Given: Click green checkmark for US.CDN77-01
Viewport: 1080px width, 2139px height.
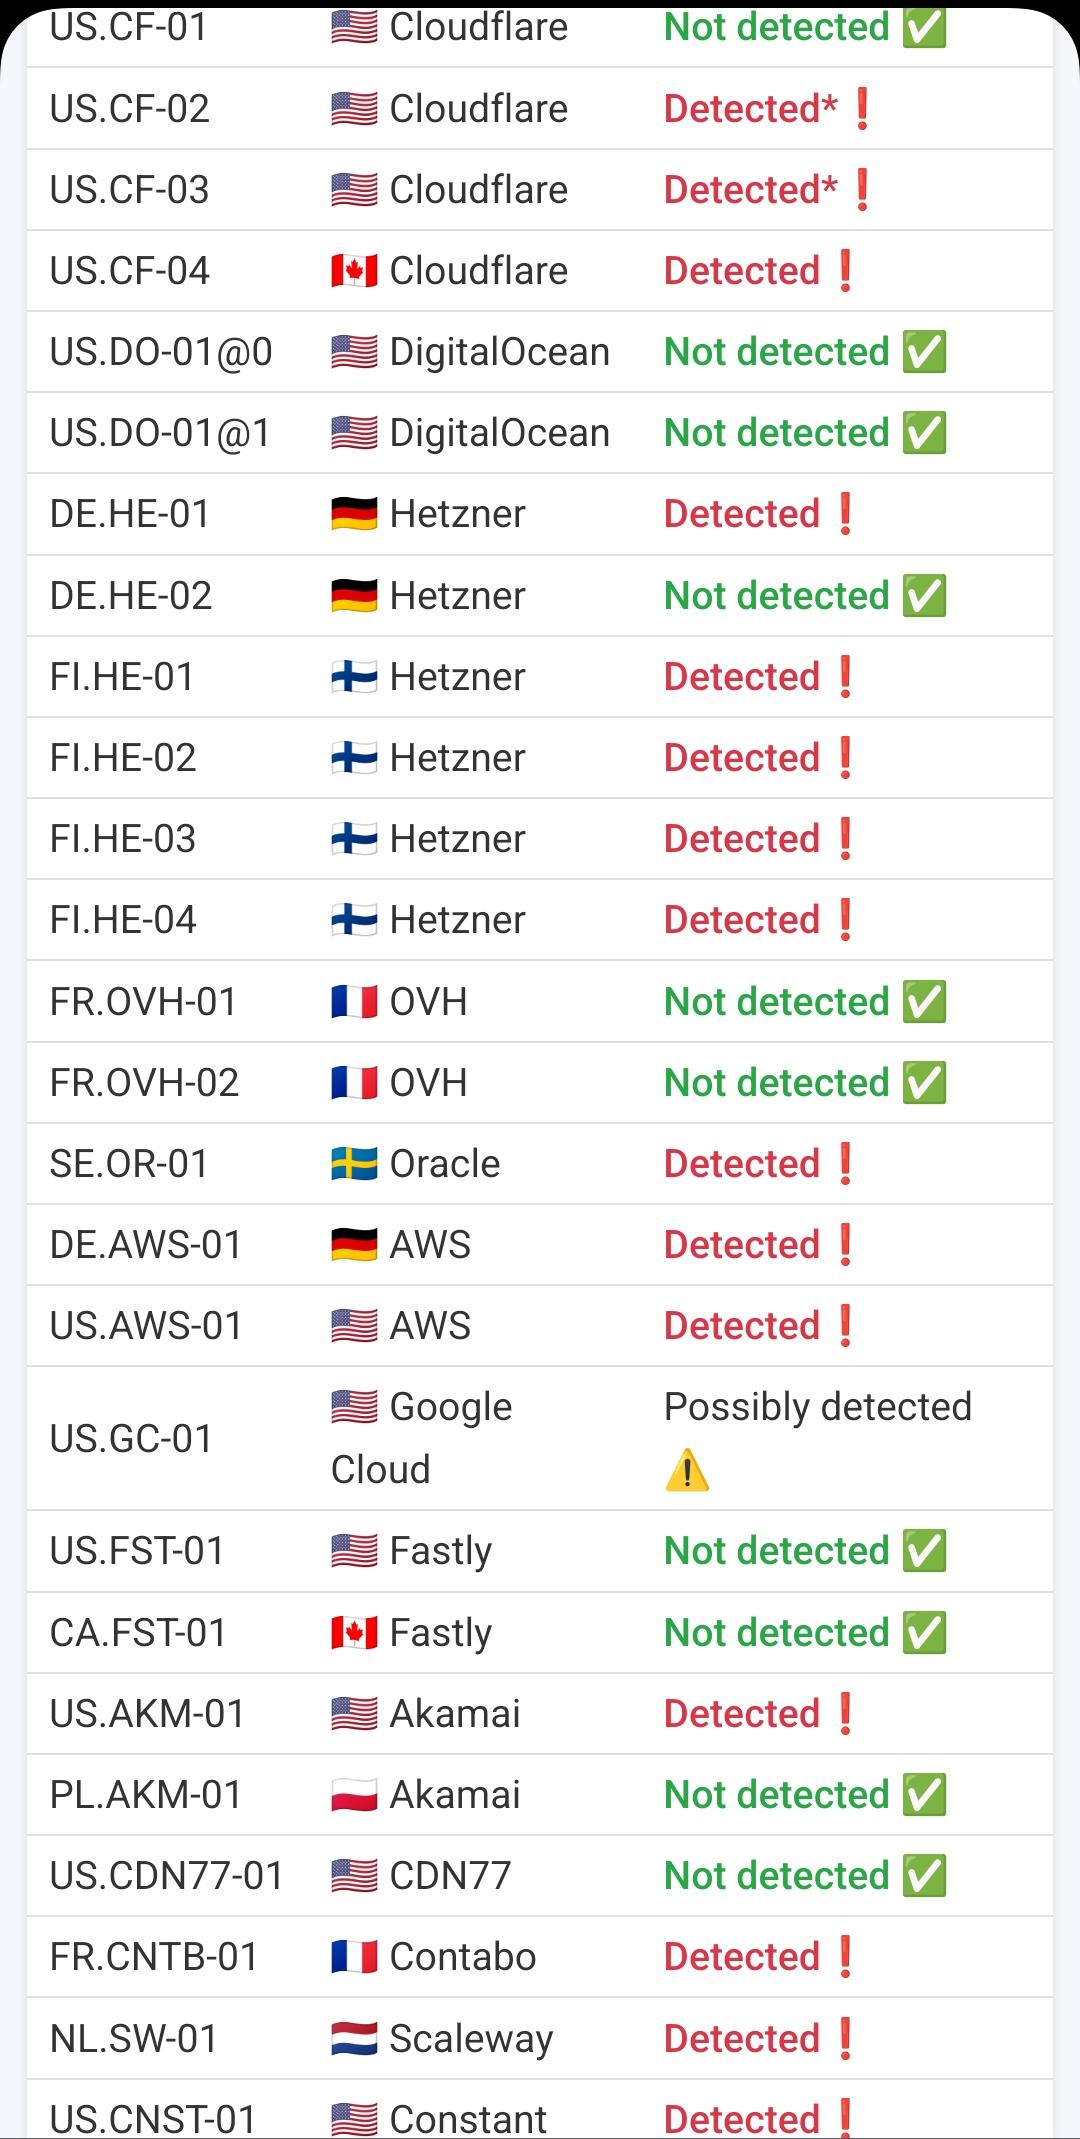Looking at the screenshot, I should (x=924, y=1876).
